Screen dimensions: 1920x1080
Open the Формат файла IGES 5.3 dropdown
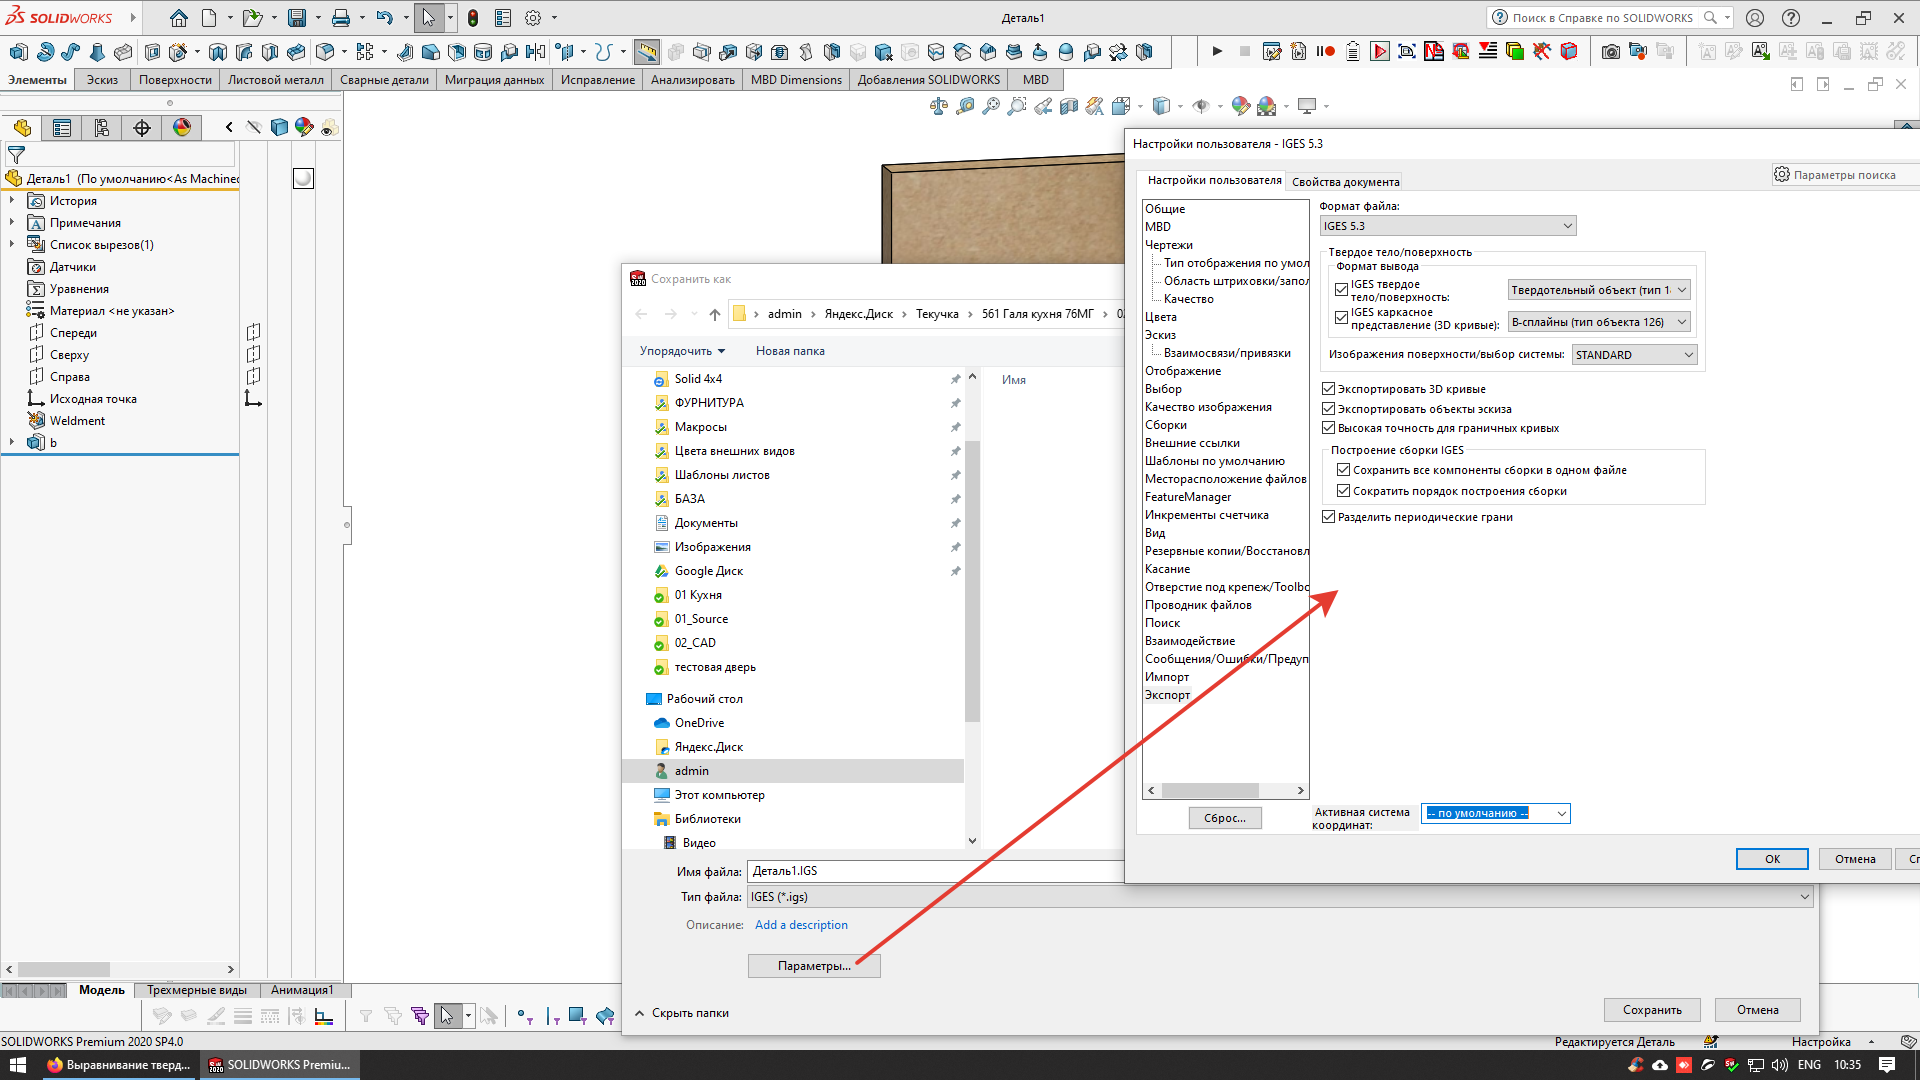click(x=1447, y=226)
